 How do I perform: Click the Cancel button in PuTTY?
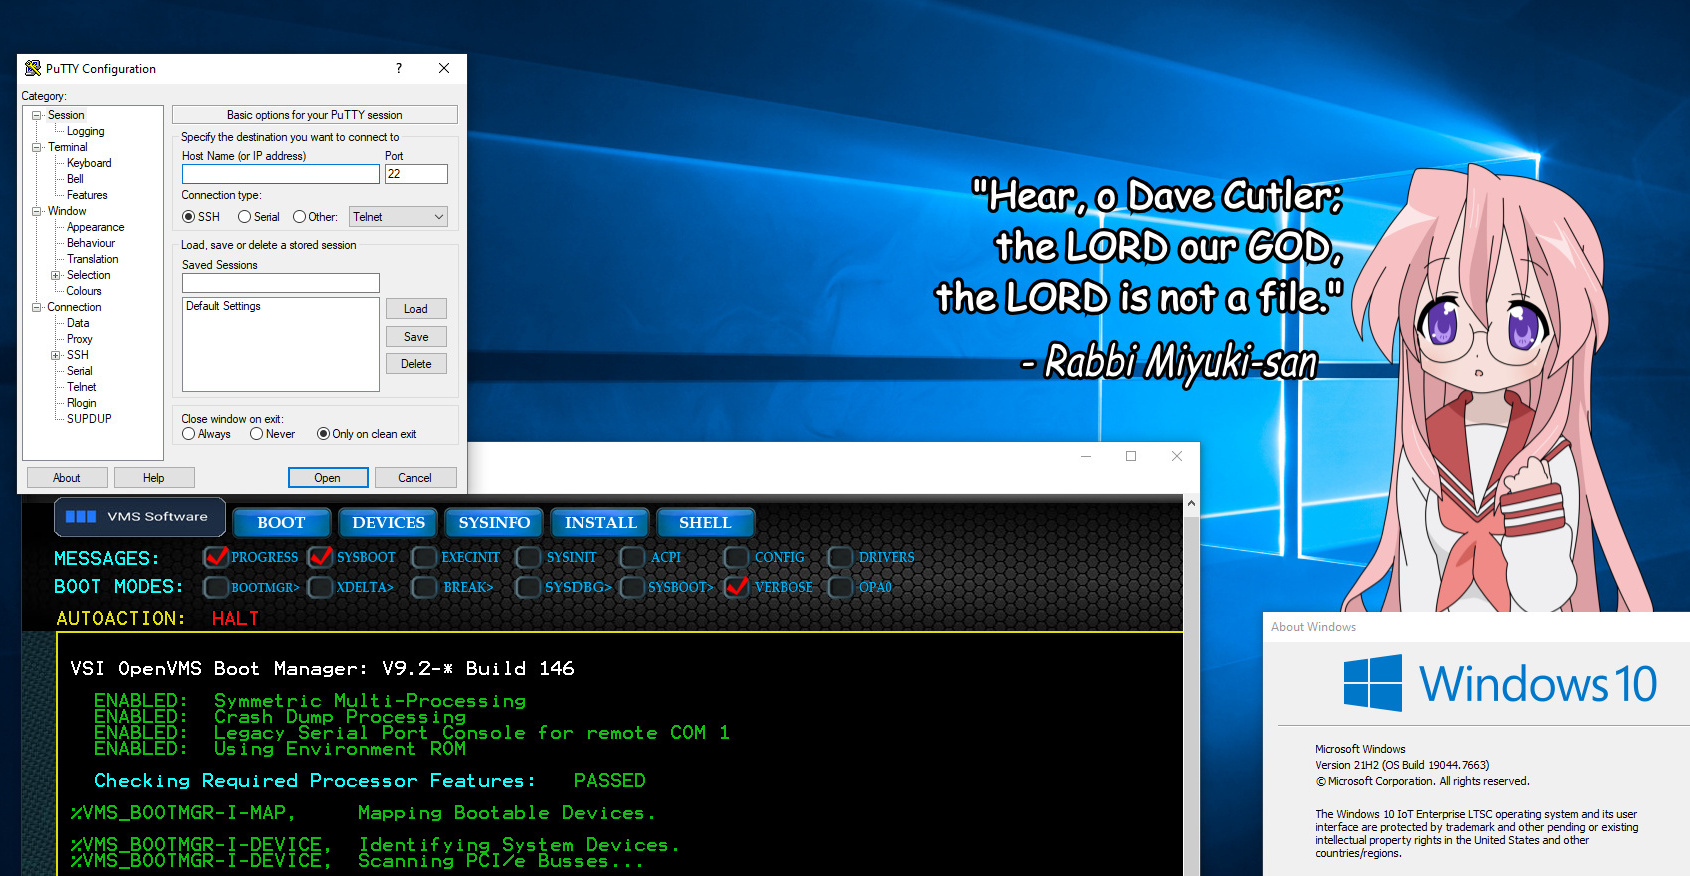pos(415,478)
